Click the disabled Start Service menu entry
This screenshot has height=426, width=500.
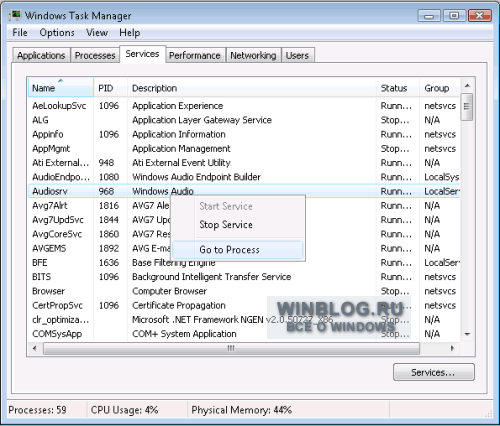pyautogui.click(x=238, y=206)
